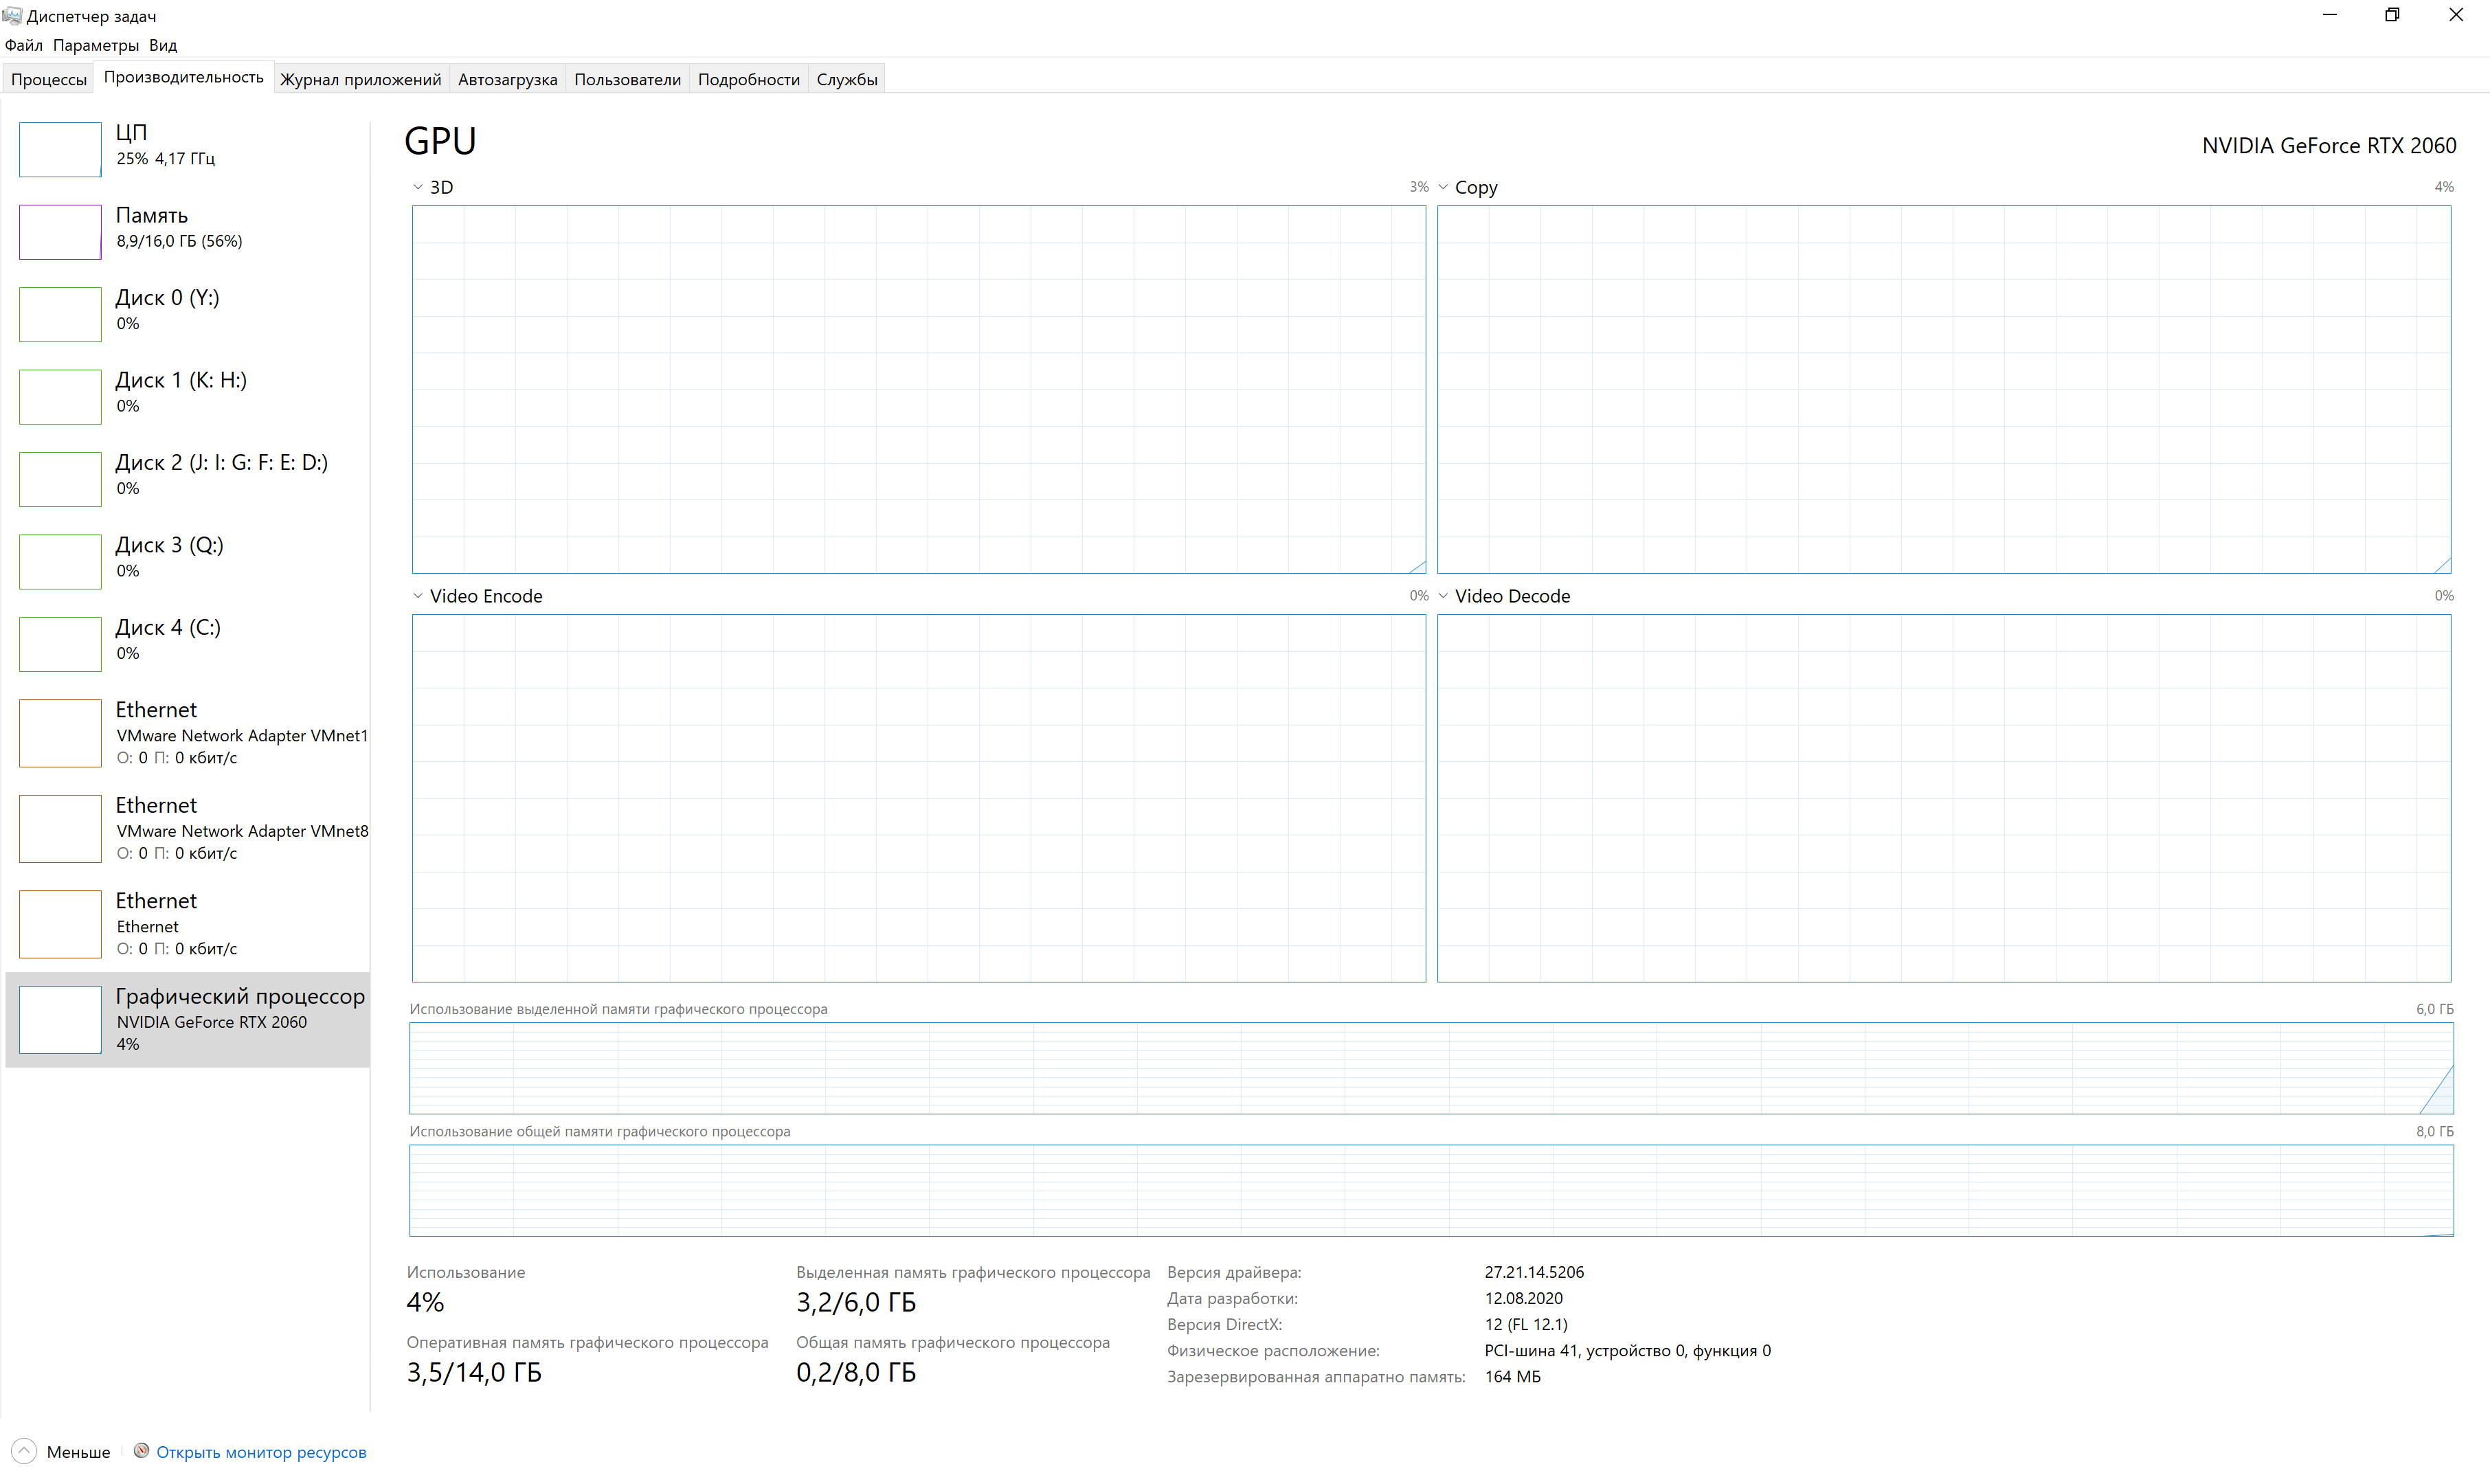Switch to the Журнал приложений tab
This screenshot has width=2490, height=1484.
coord(360,79)
